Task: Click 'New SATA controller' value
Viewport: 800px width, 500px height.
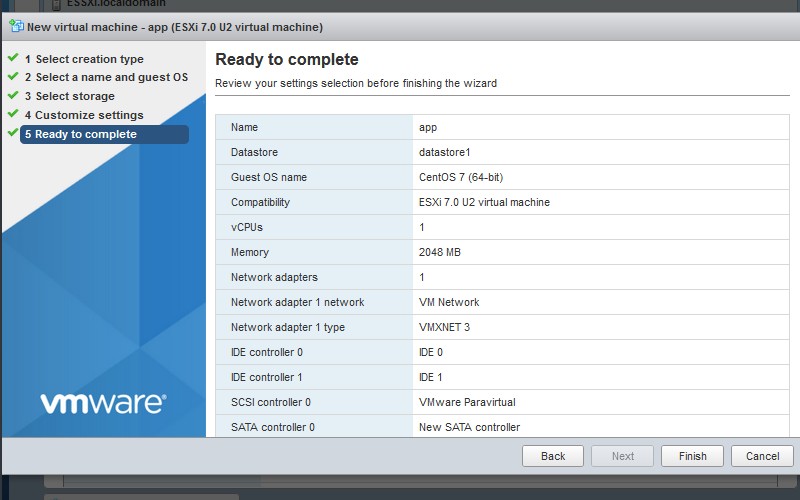Action: point(469,427)
